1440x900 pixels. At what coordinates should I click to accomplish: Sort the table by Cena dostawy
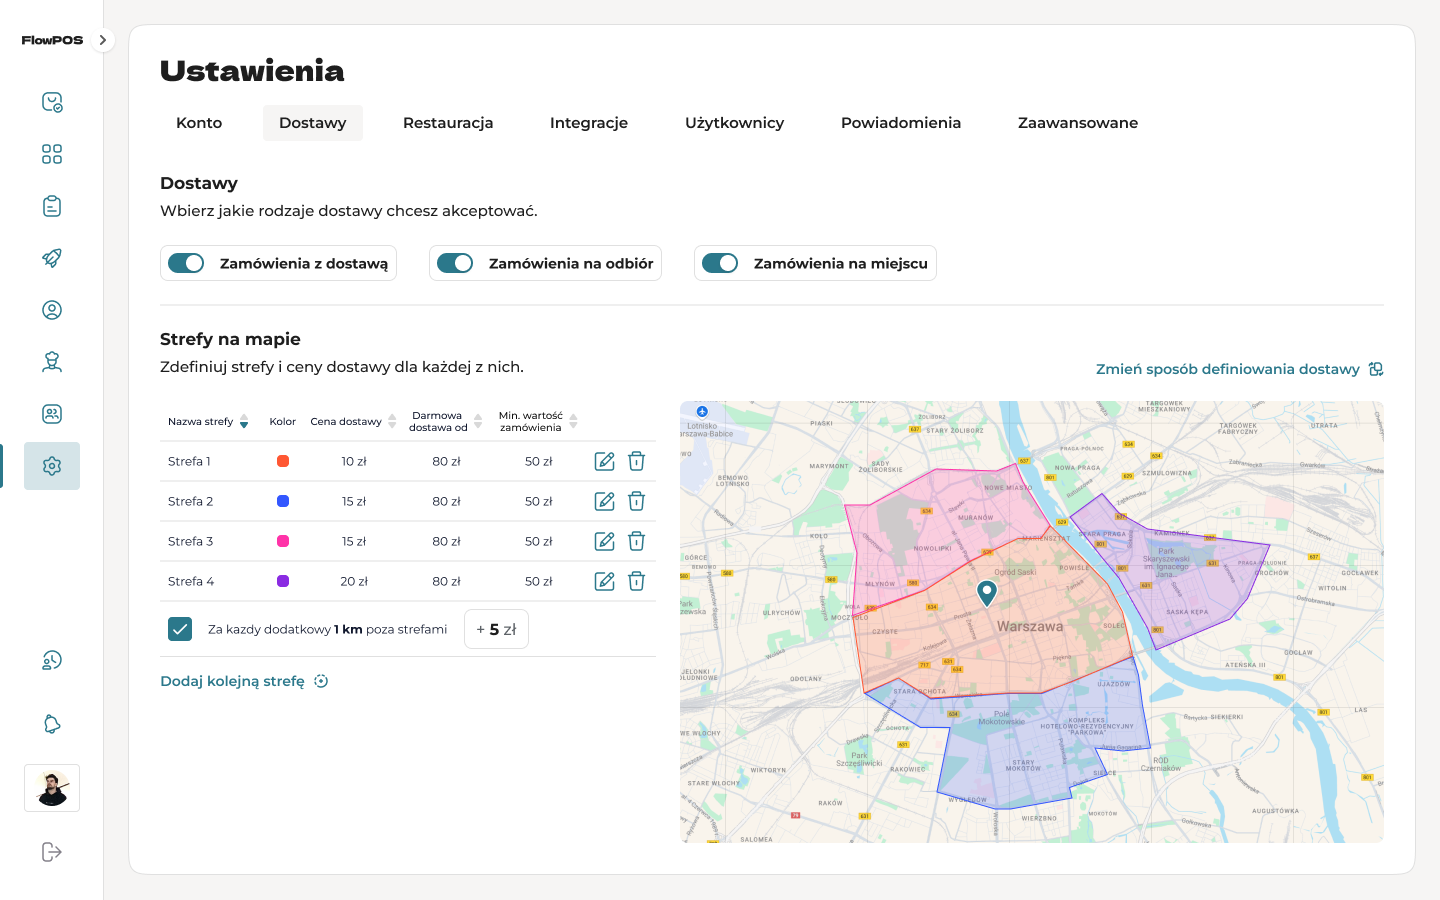pyautogui.click(x=392, y=422)
